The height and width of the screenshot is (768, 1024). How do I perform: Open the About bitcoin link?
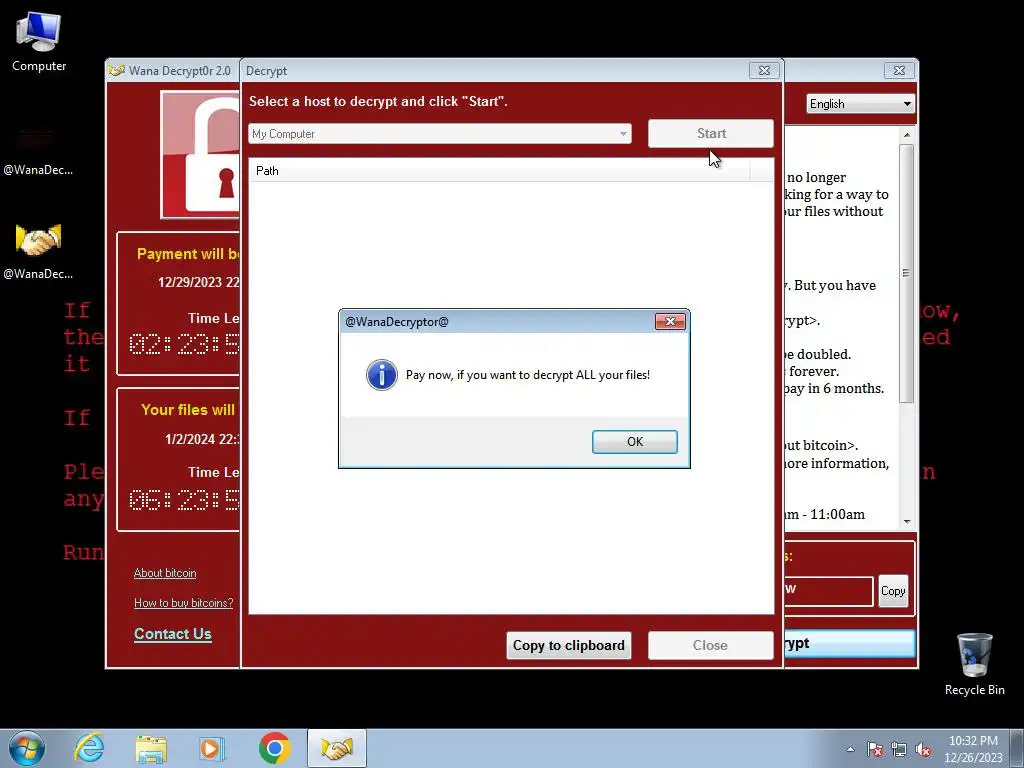[165, 573]
